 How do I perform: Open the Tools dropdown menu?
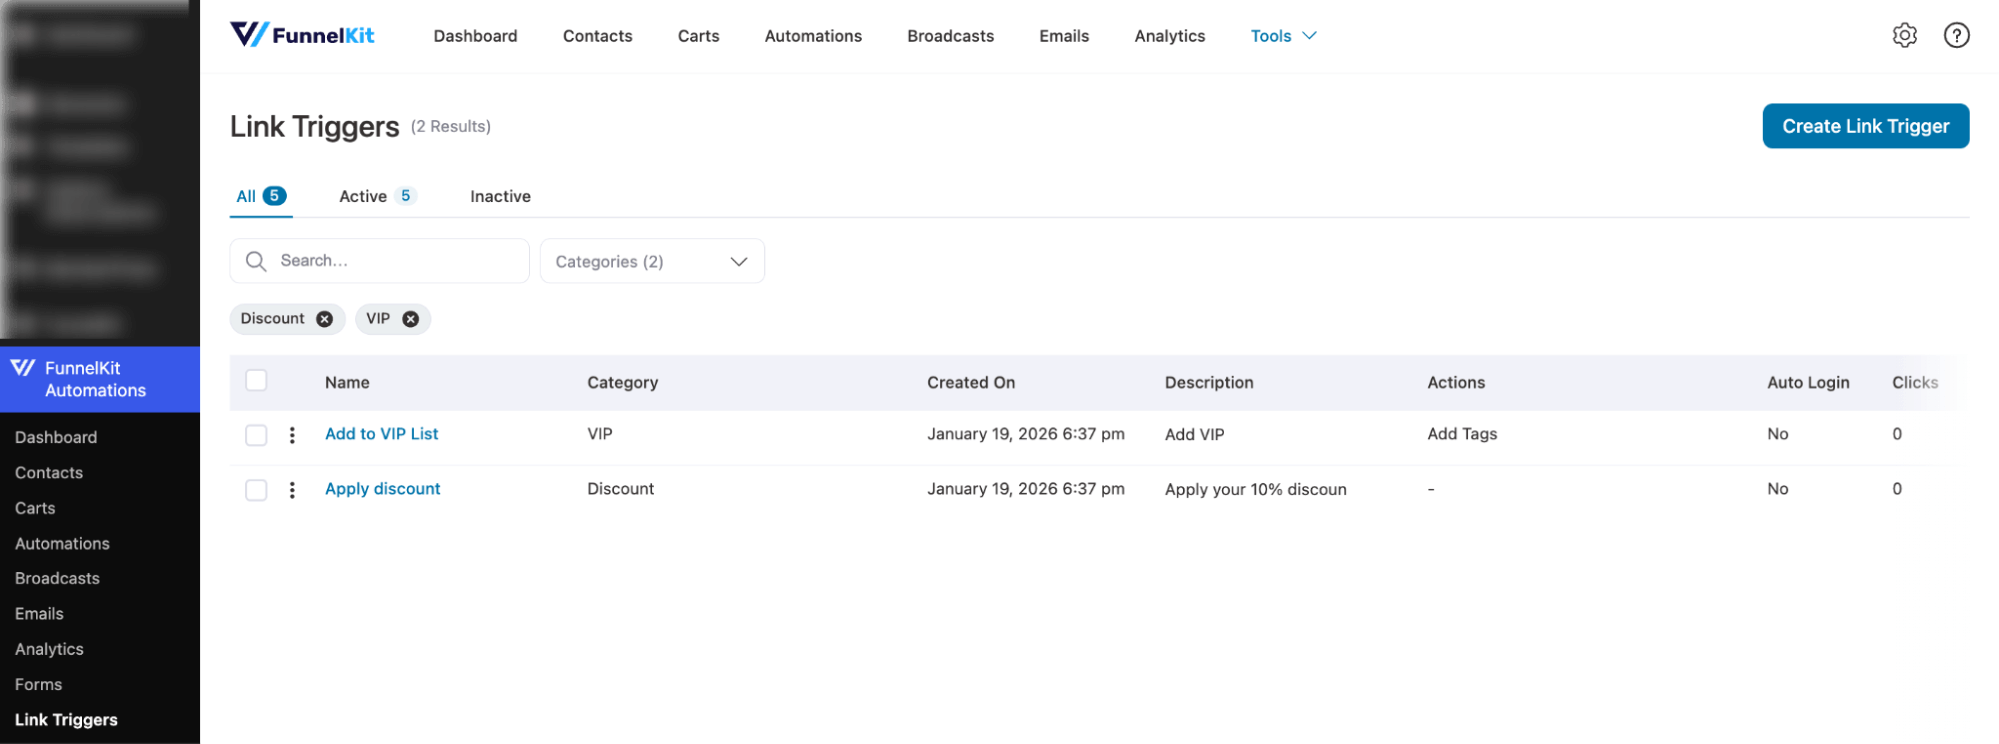(x=1283, y=36)
